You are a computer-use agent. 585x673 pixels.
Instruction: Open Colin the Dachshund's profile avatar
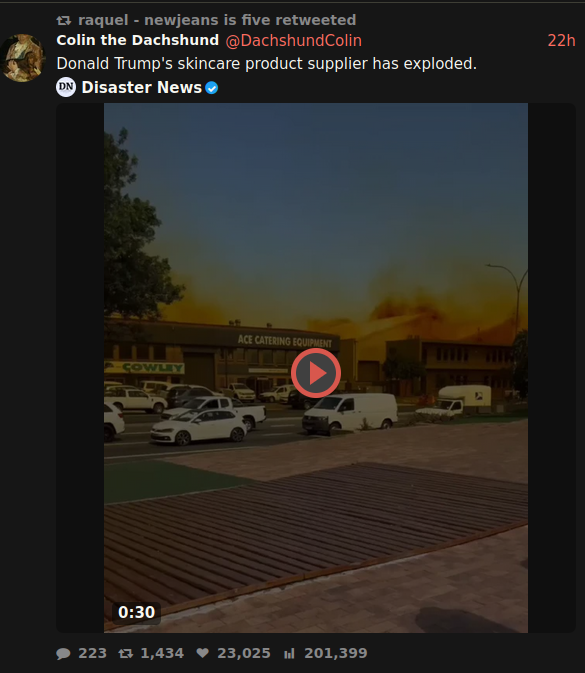pos(22,58)
